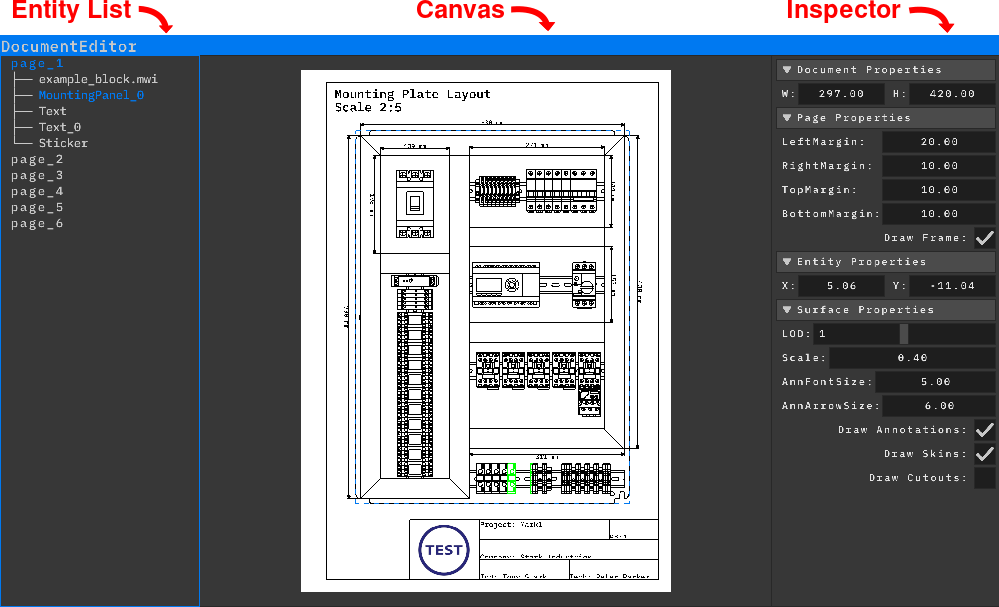The height and width of the screenshot is (607, 999).
Task: Edit the document height field
Action: click(952, 94)
